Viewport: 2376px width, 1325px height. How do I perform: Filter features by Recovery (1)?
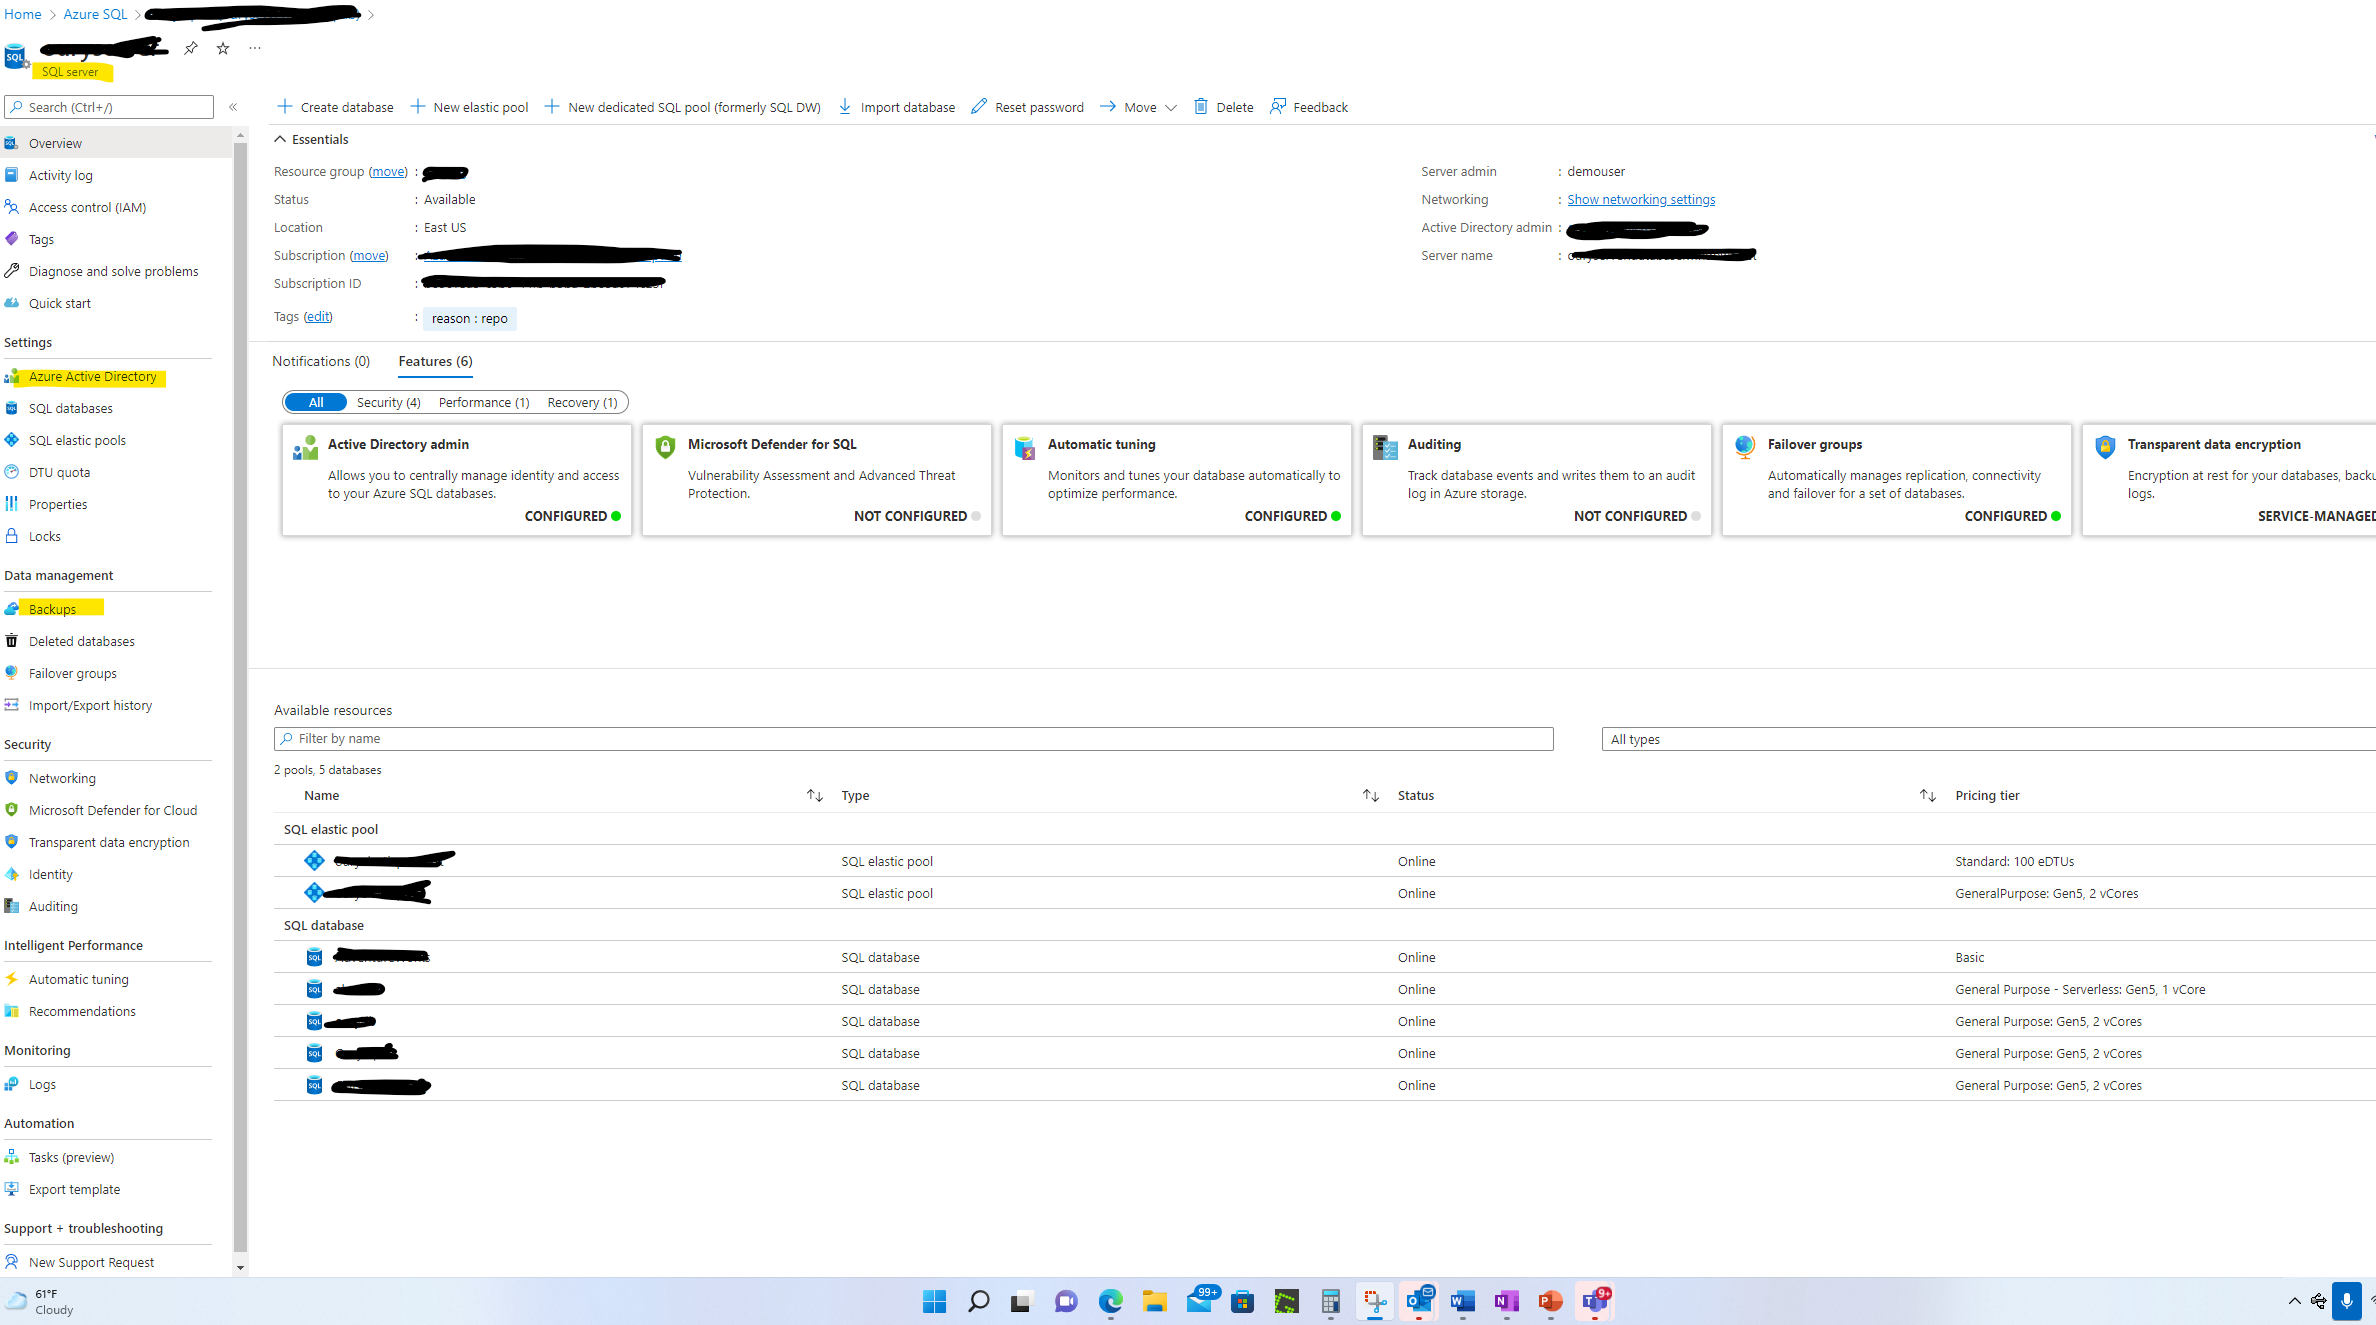[582, 402]
